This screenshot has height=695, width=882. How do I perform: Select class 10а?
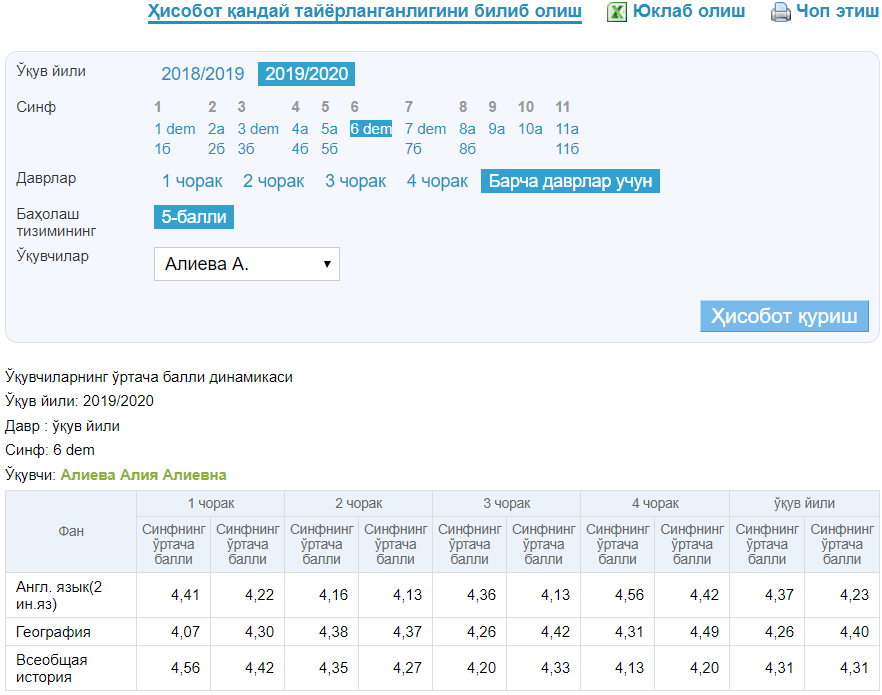[530, 129]
